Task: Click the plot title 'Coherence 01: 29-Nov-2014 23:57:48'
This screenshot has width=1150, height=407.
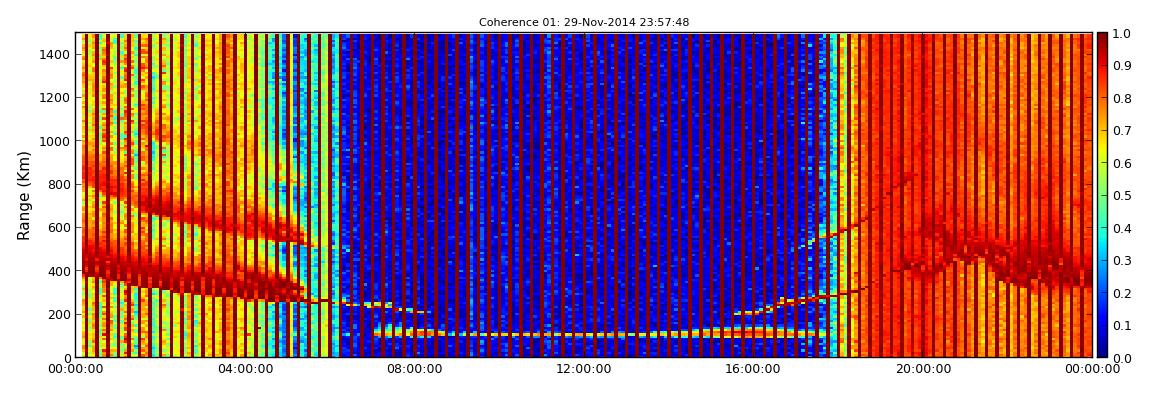Action: tap(584, 23)
